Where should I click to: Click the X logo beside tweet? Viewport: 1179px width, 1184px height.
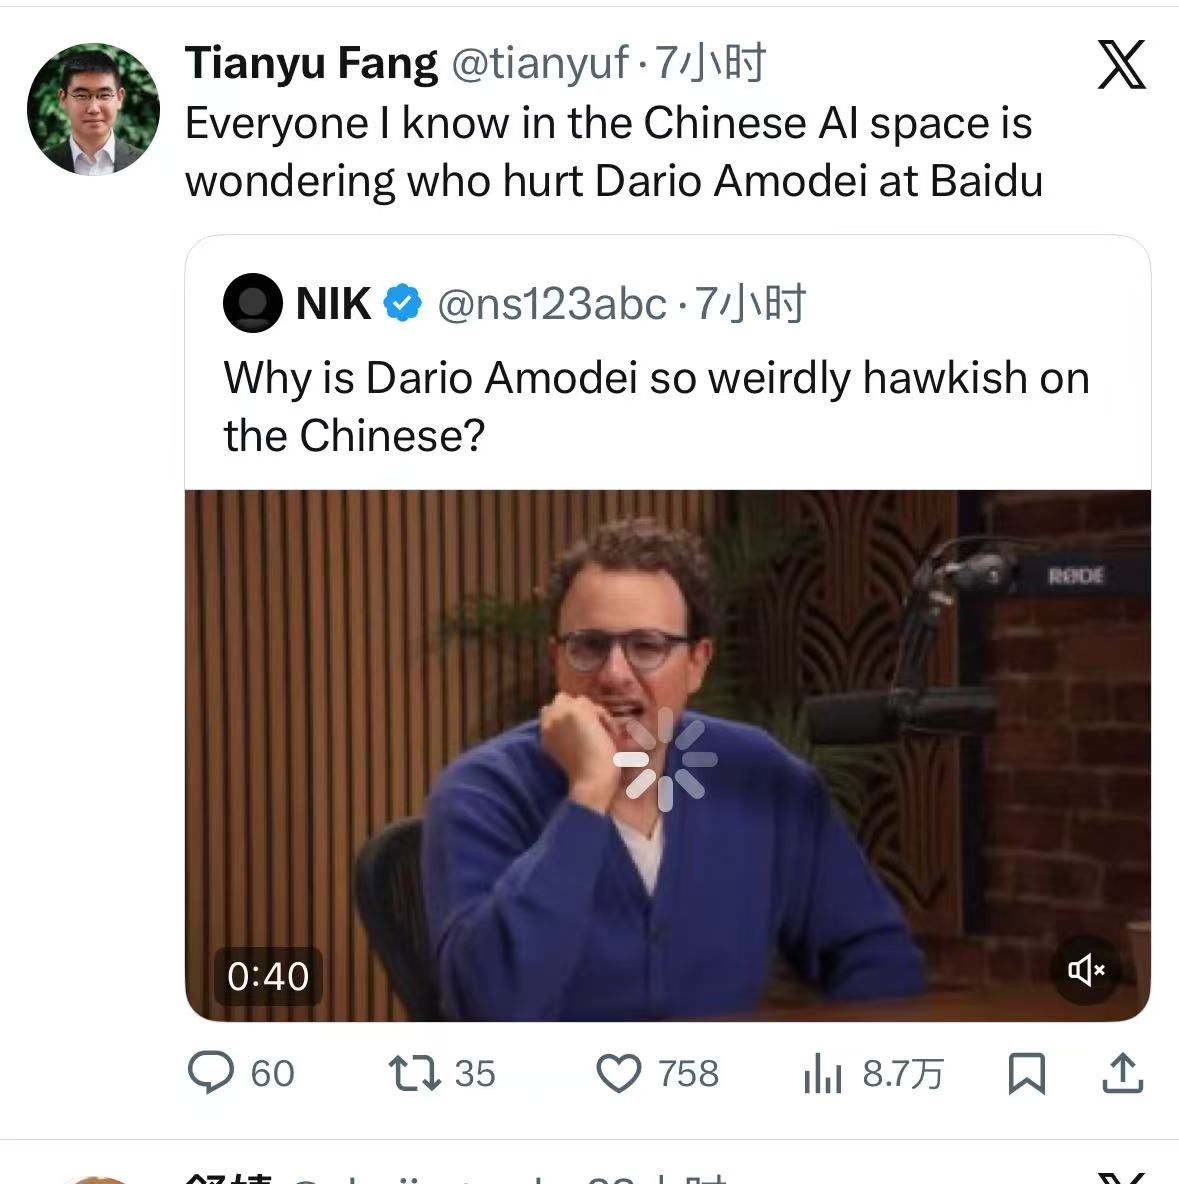(1122, 65)
